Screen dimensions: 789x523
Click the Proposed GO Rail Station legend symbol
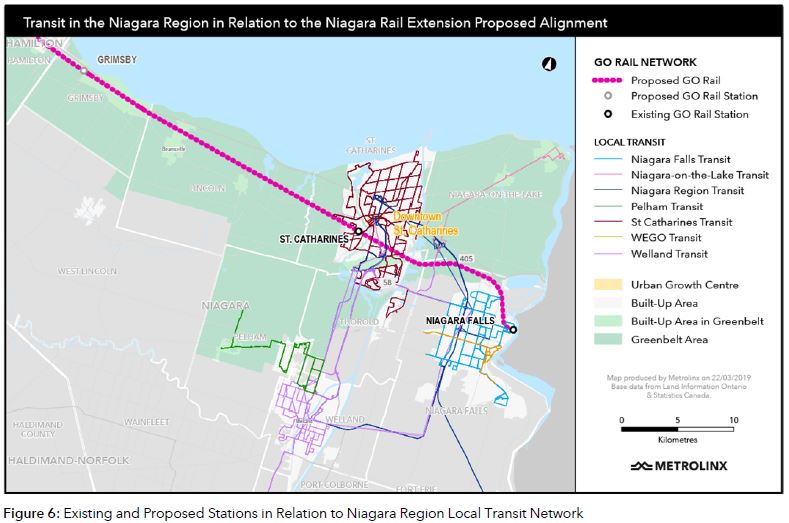608,96
